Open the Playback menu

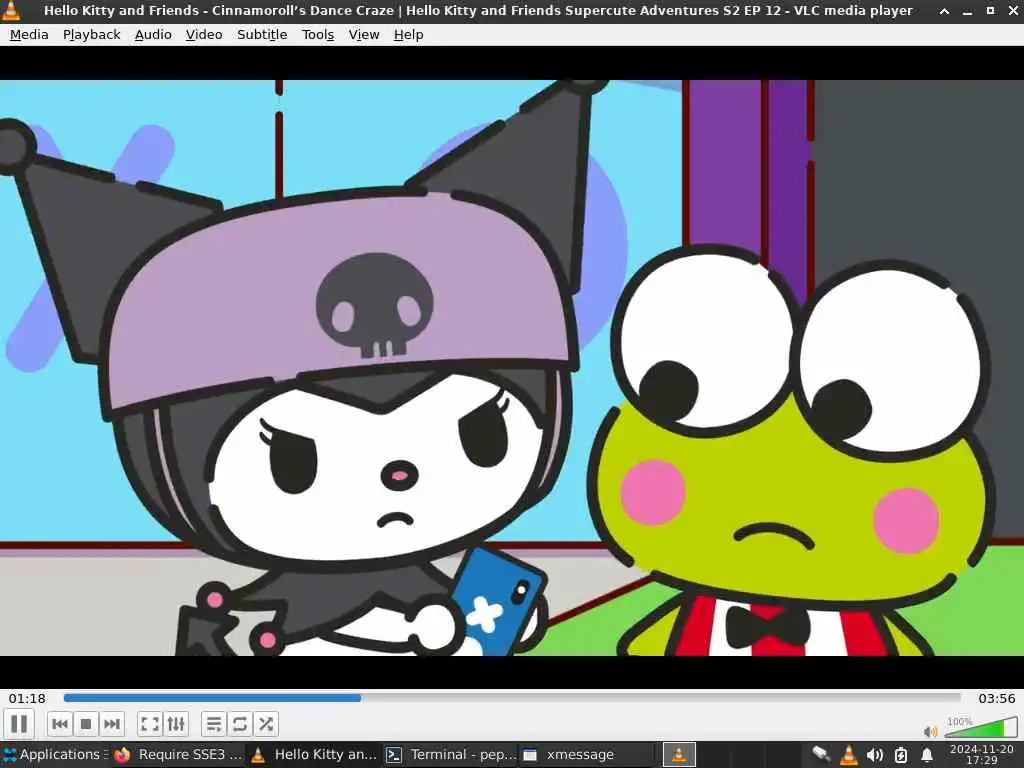point(91,35)
